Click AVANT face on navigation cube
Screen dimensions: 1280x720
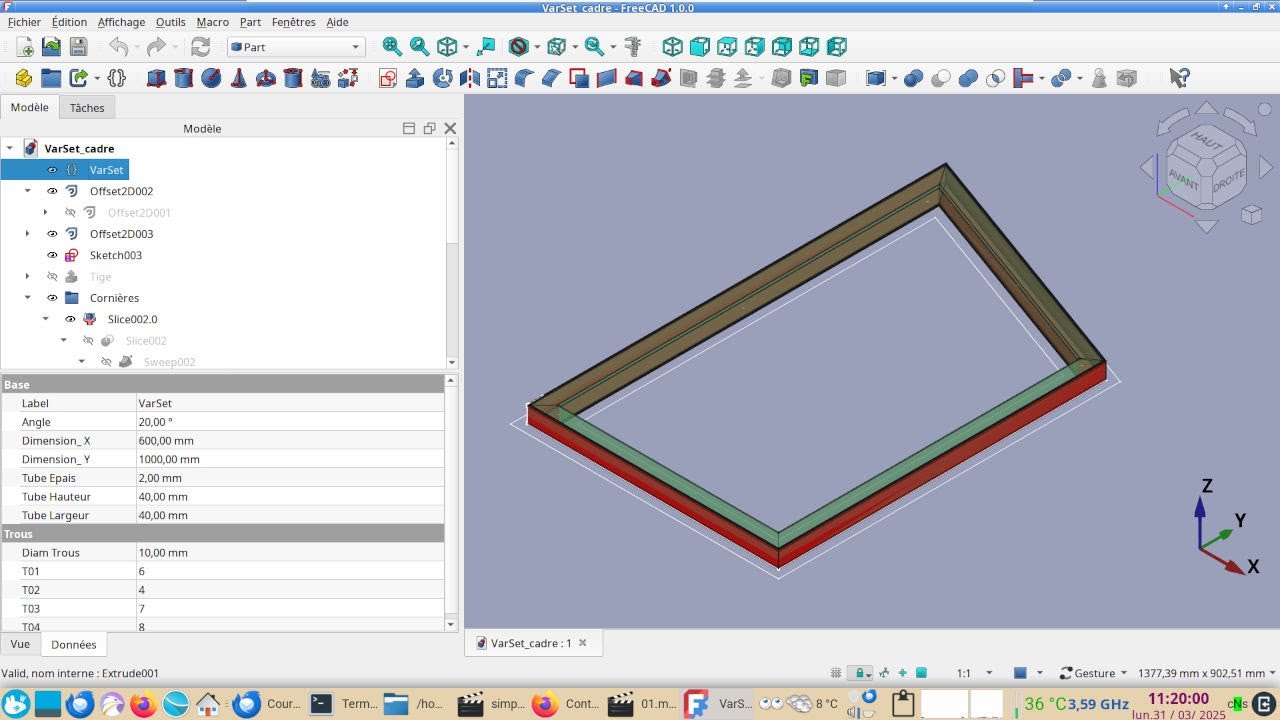pyautogui.click(x=1185, y=179)
